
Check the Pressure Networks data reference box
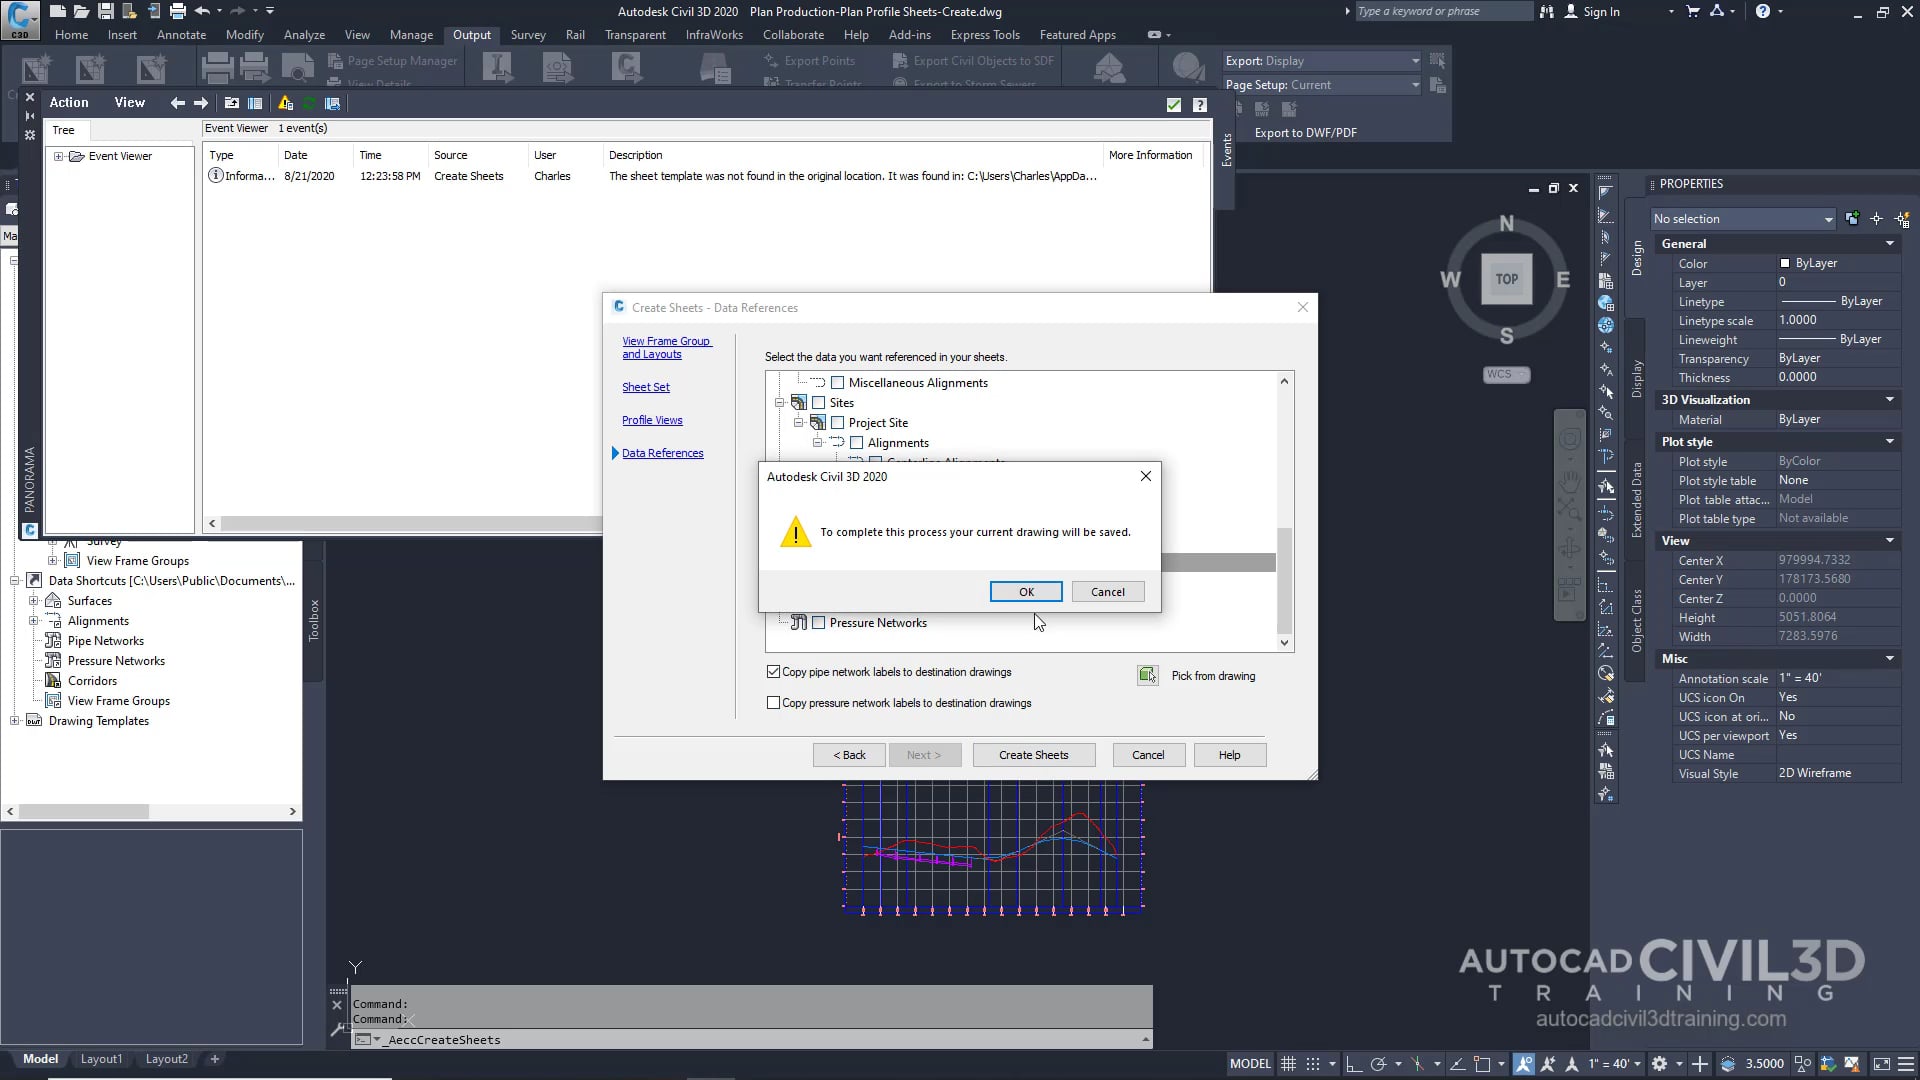coord(819,623)
